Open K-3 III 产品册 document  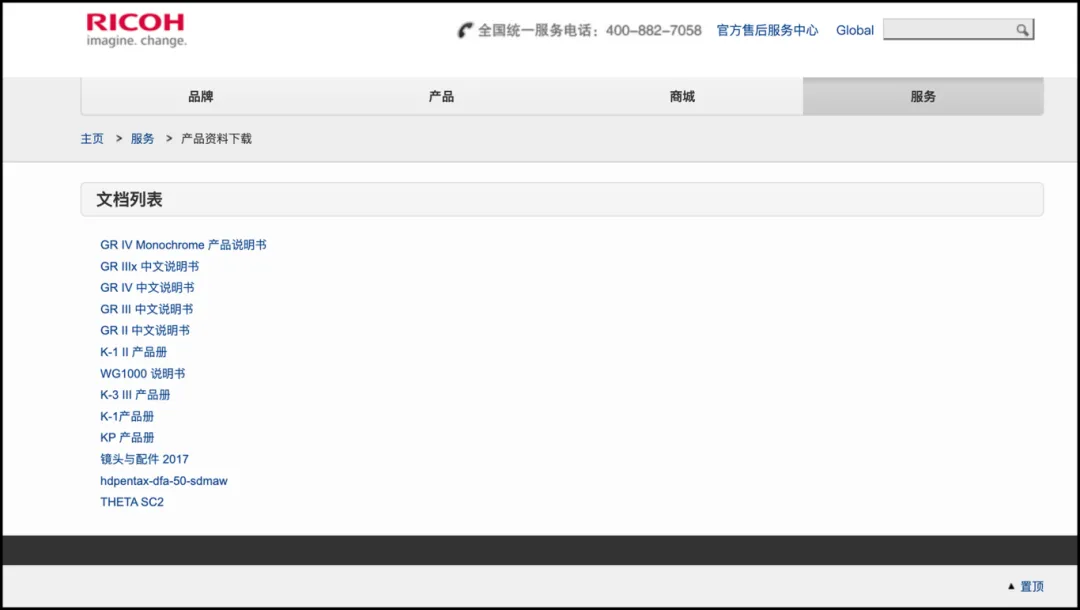pyautogui.click(x=135, y=395)
